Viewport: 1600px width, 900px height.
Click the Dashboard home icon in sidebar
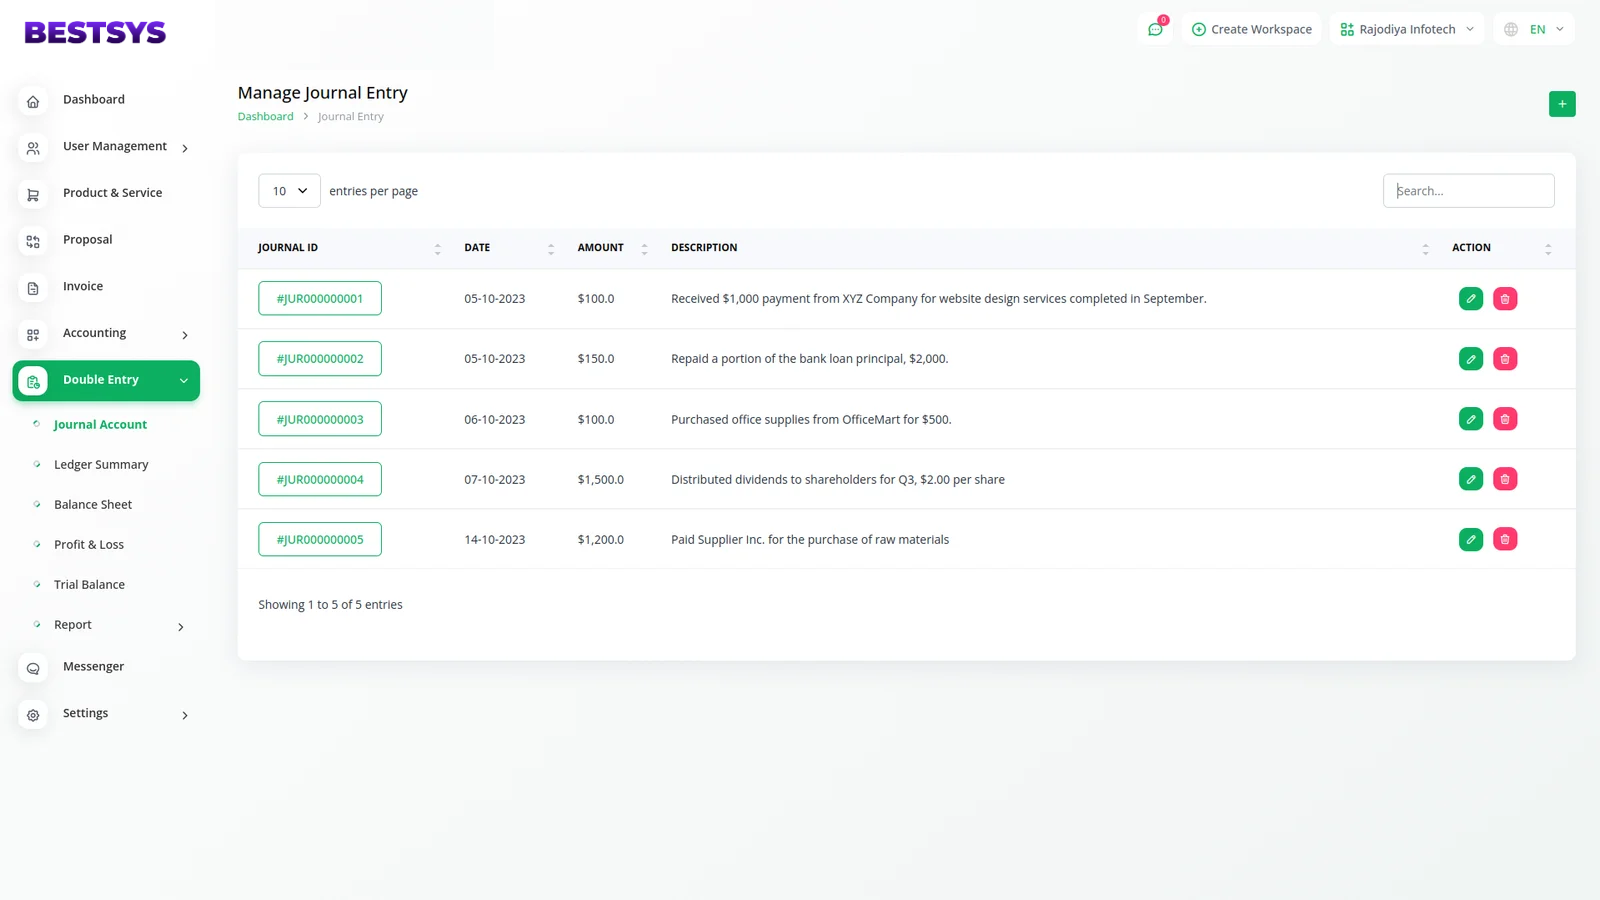click(33, 101)
